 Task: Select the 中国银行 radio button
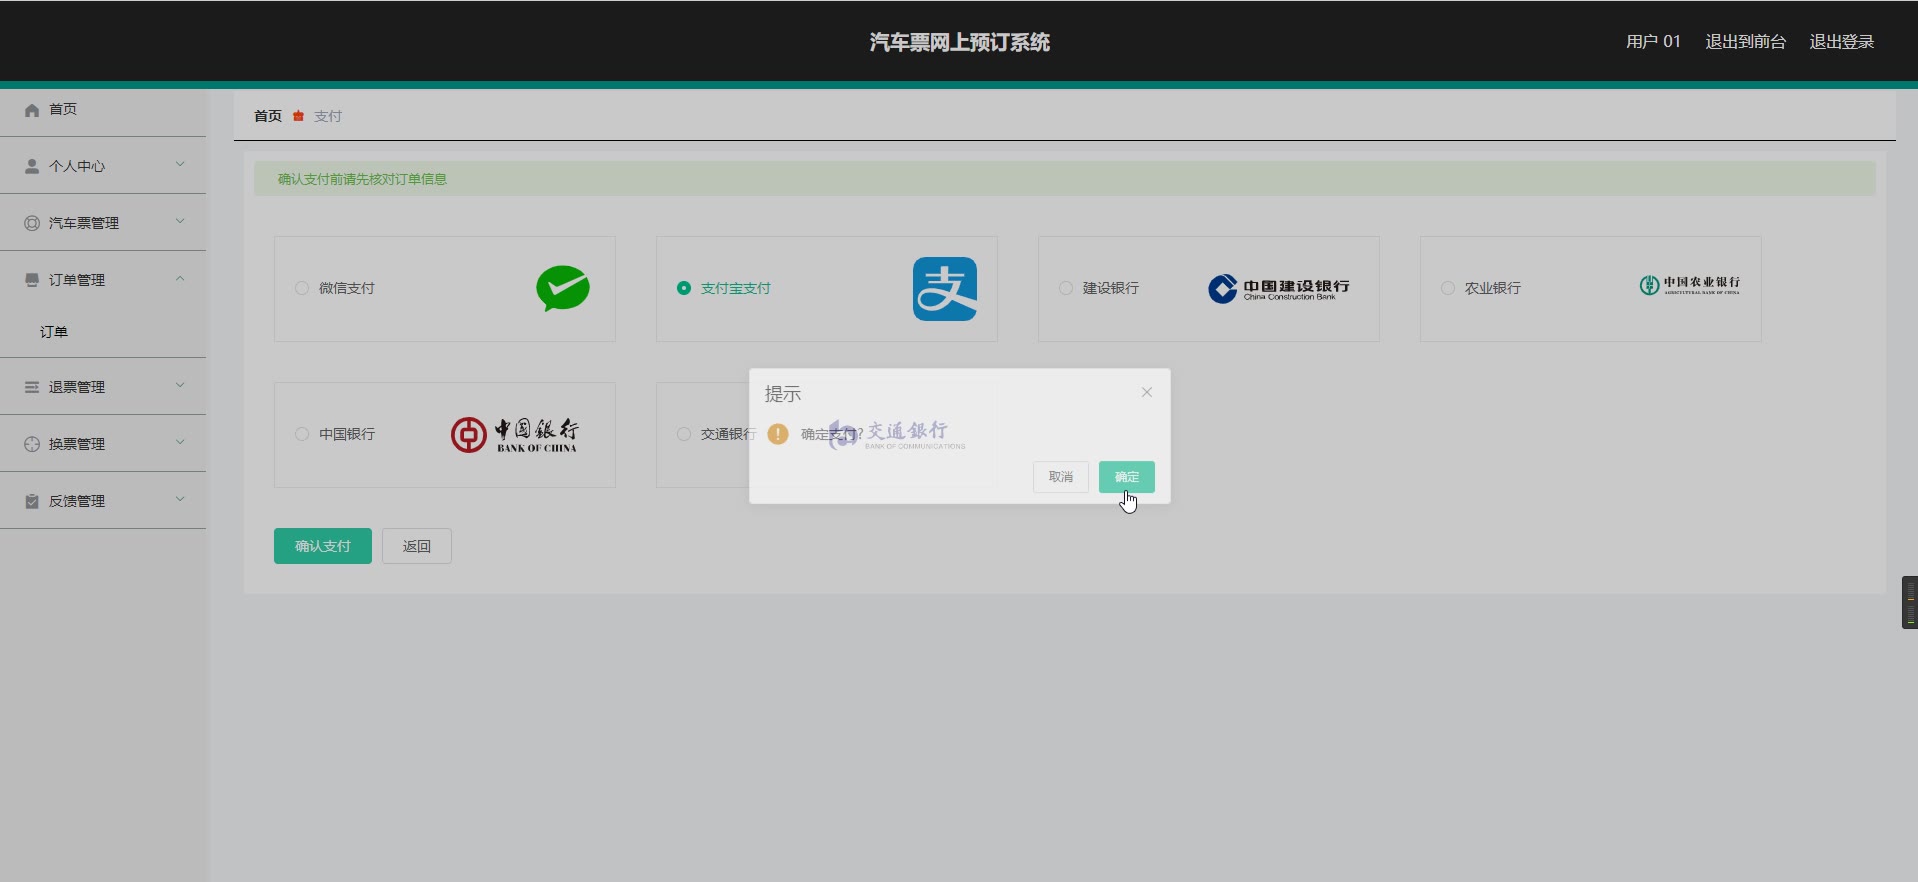[301, 434]
